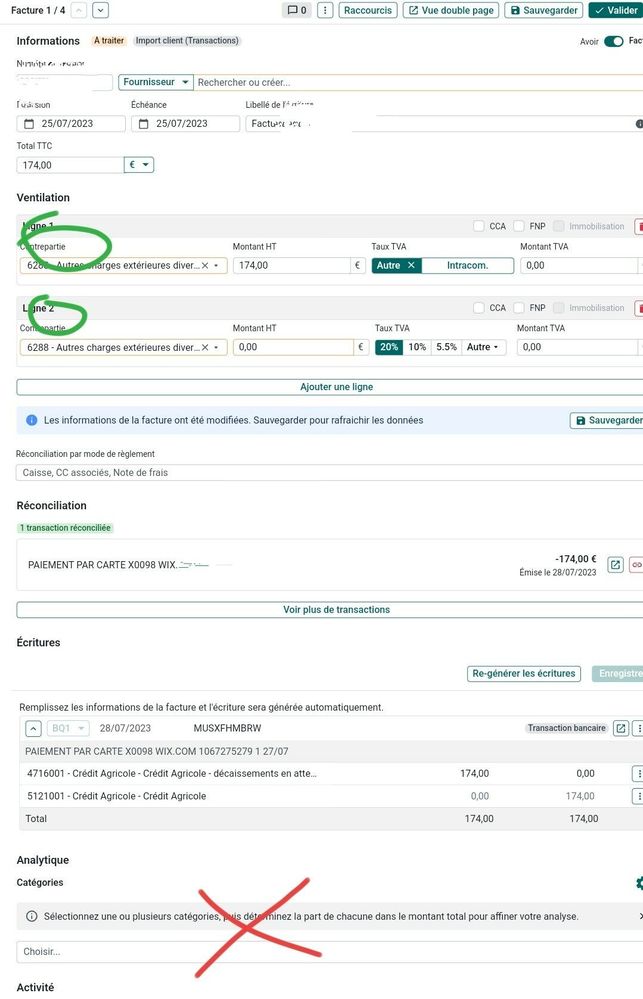The image size is (643, 999).
Task: Open reconciled transaction in external view icon
Action: (x=616, y=565)
